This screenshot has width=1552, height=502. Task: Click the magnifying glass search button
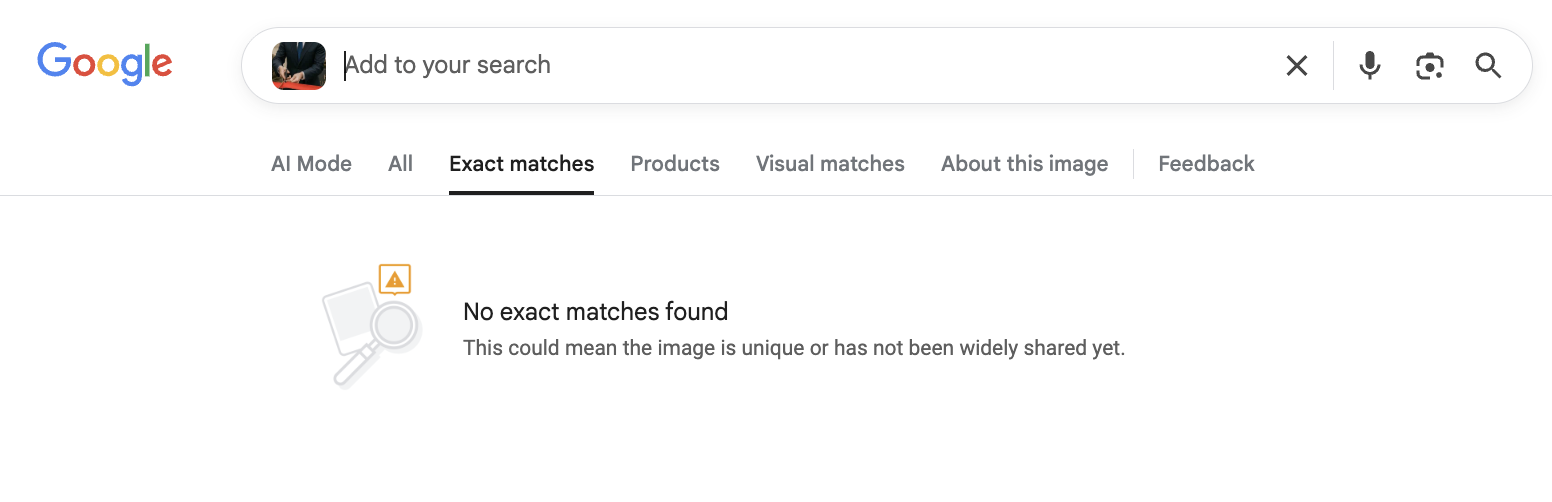[x=1488, y=66]
